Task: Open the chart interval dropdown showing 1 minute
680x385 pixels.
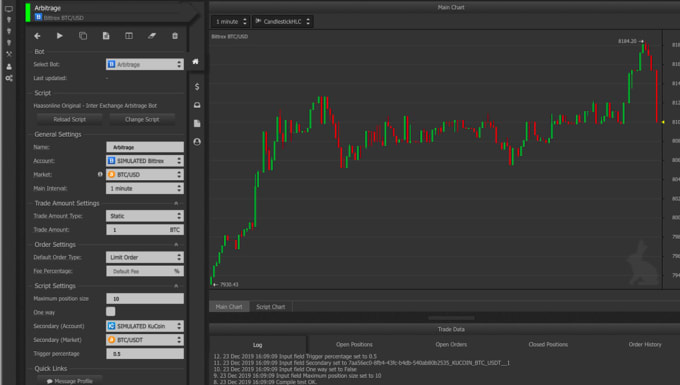Action: coord(231,21)
